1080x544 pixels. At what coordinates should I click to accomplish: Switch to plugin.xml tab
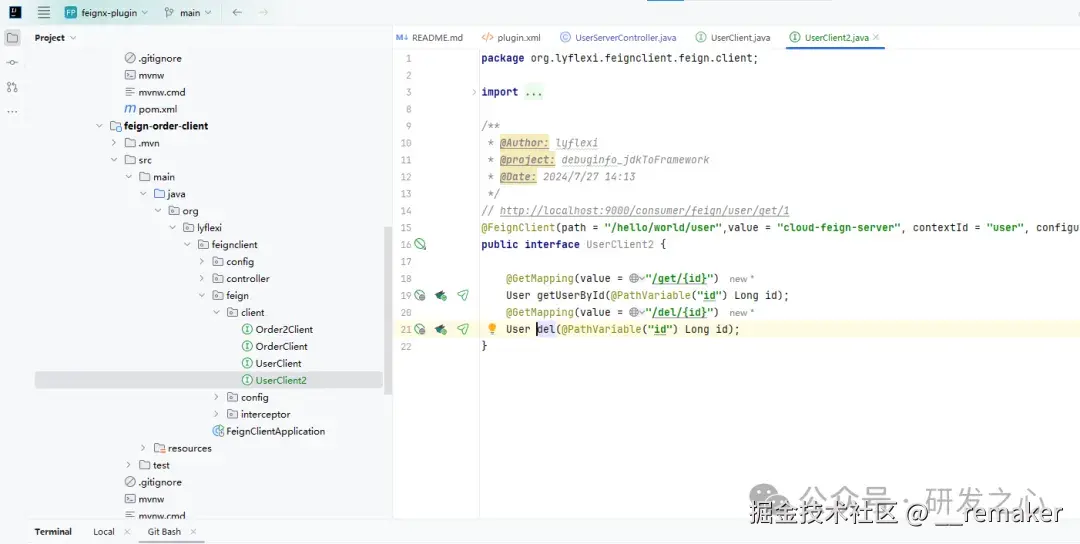click(511, 38)
